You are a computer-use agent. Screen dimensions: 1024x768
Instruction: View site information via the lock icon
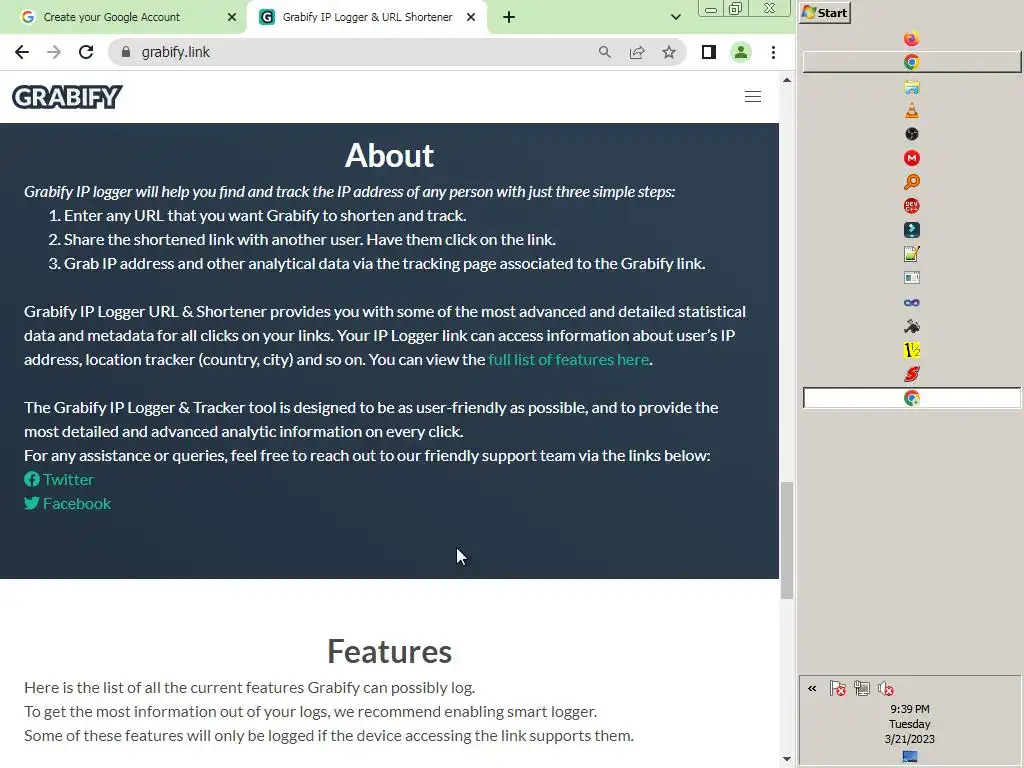coord(126,52)
